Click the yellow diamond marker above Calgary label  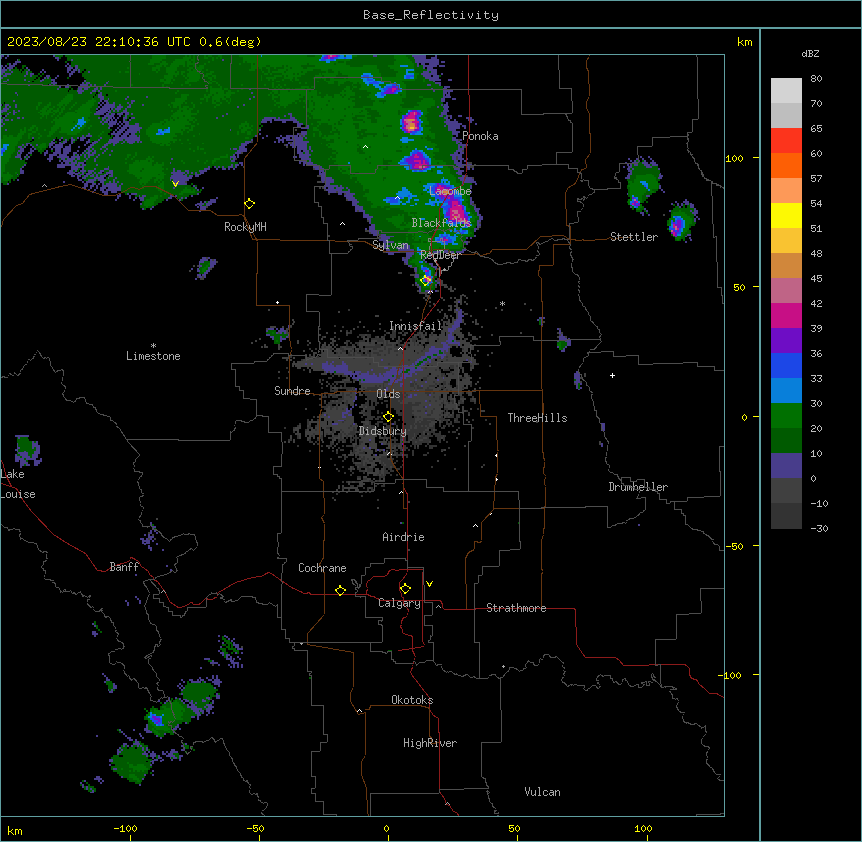coord(405,589)
